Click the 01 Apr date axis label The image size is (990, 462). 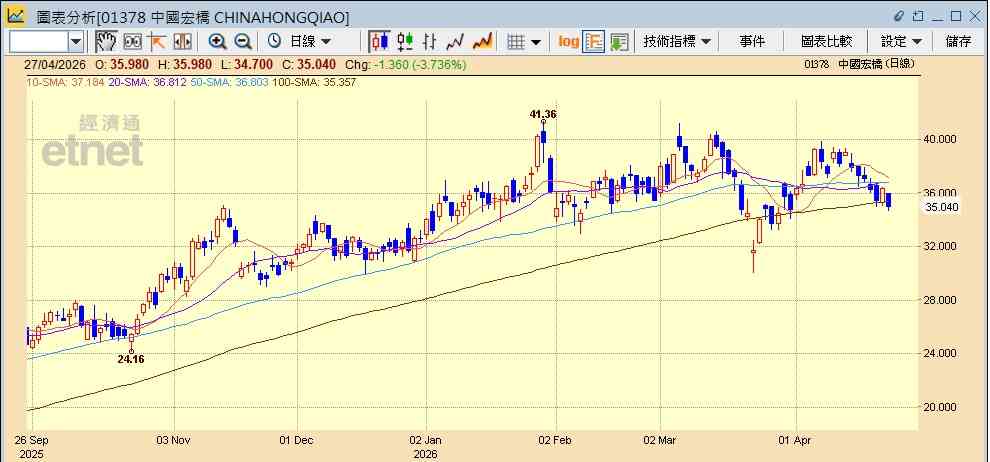pos(796,440)
